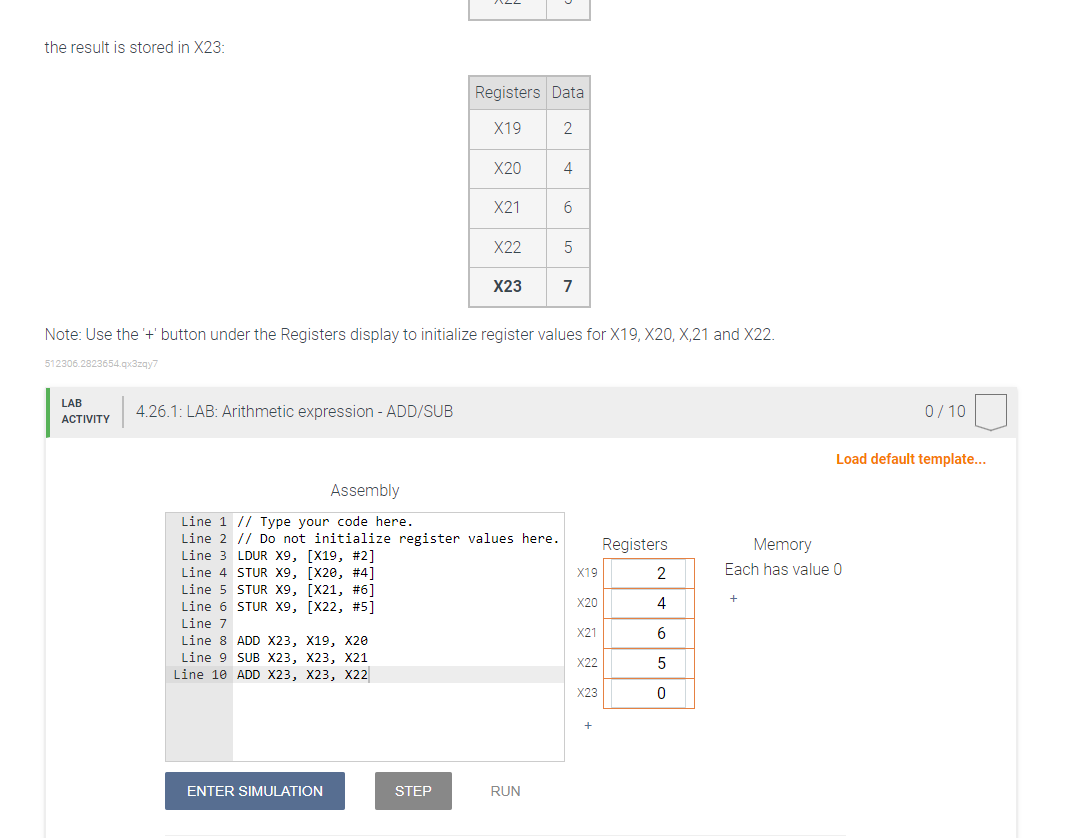Click the '+' to add a register
The image size is (1066, 838).
[587, 726]
